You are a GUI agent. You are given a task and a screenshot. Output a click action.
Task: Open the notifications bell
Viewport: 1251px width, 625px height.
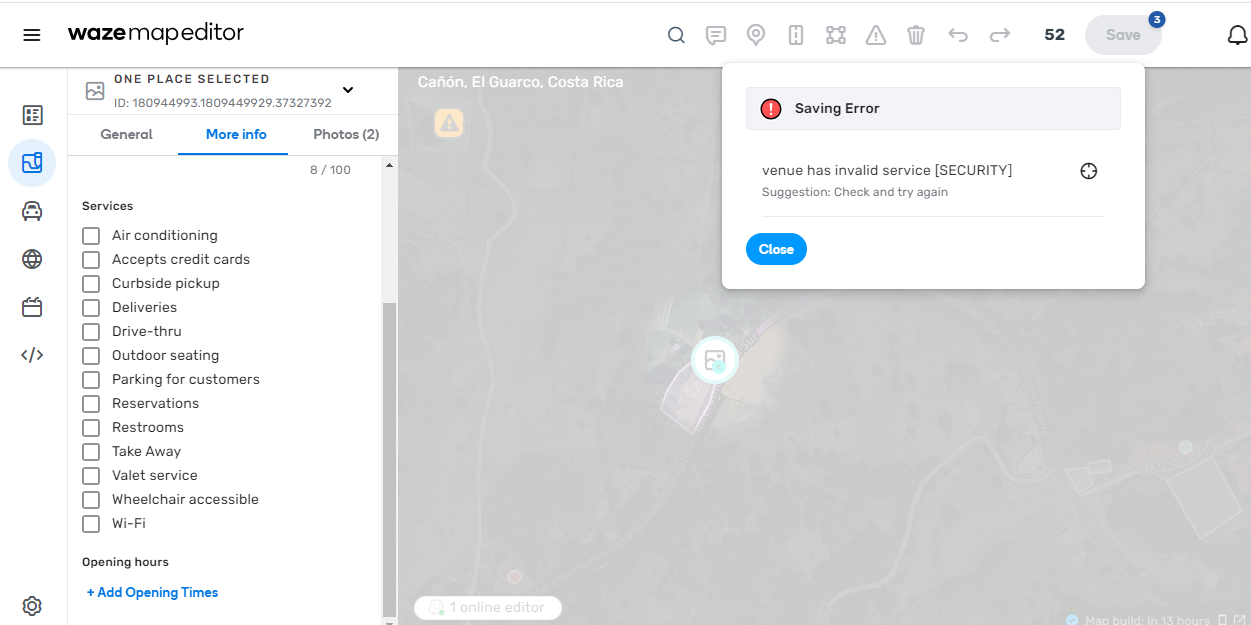point(1237,35)
